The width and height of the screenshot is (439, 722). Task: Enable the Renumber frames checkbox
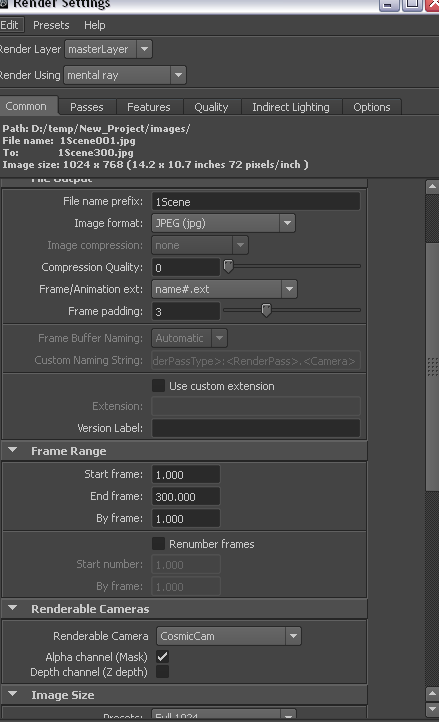coord(158,544)
